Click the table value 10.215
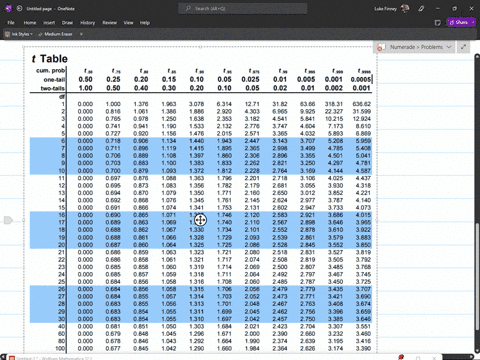 pyautogui.click(x=334, y=119)
